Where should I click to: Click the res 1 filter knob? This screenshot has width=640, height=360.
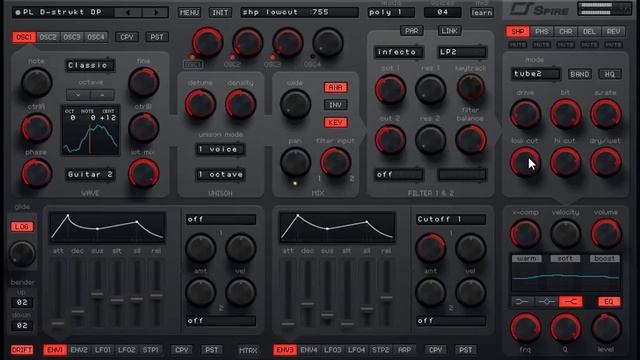(430, 89)
